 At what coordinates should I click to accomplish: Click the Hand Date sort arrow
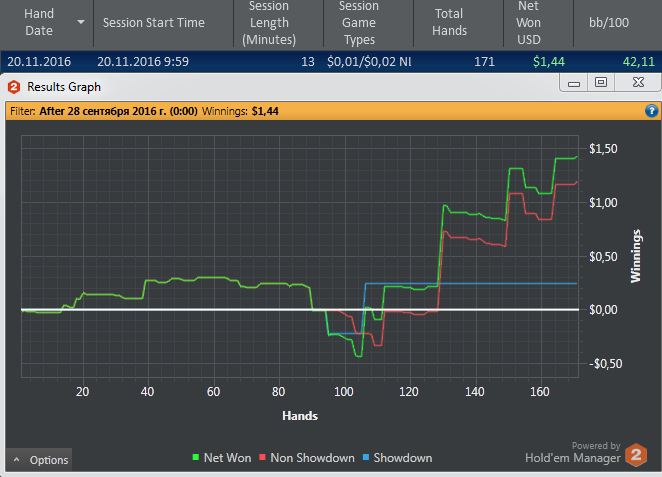click(81, 22)
